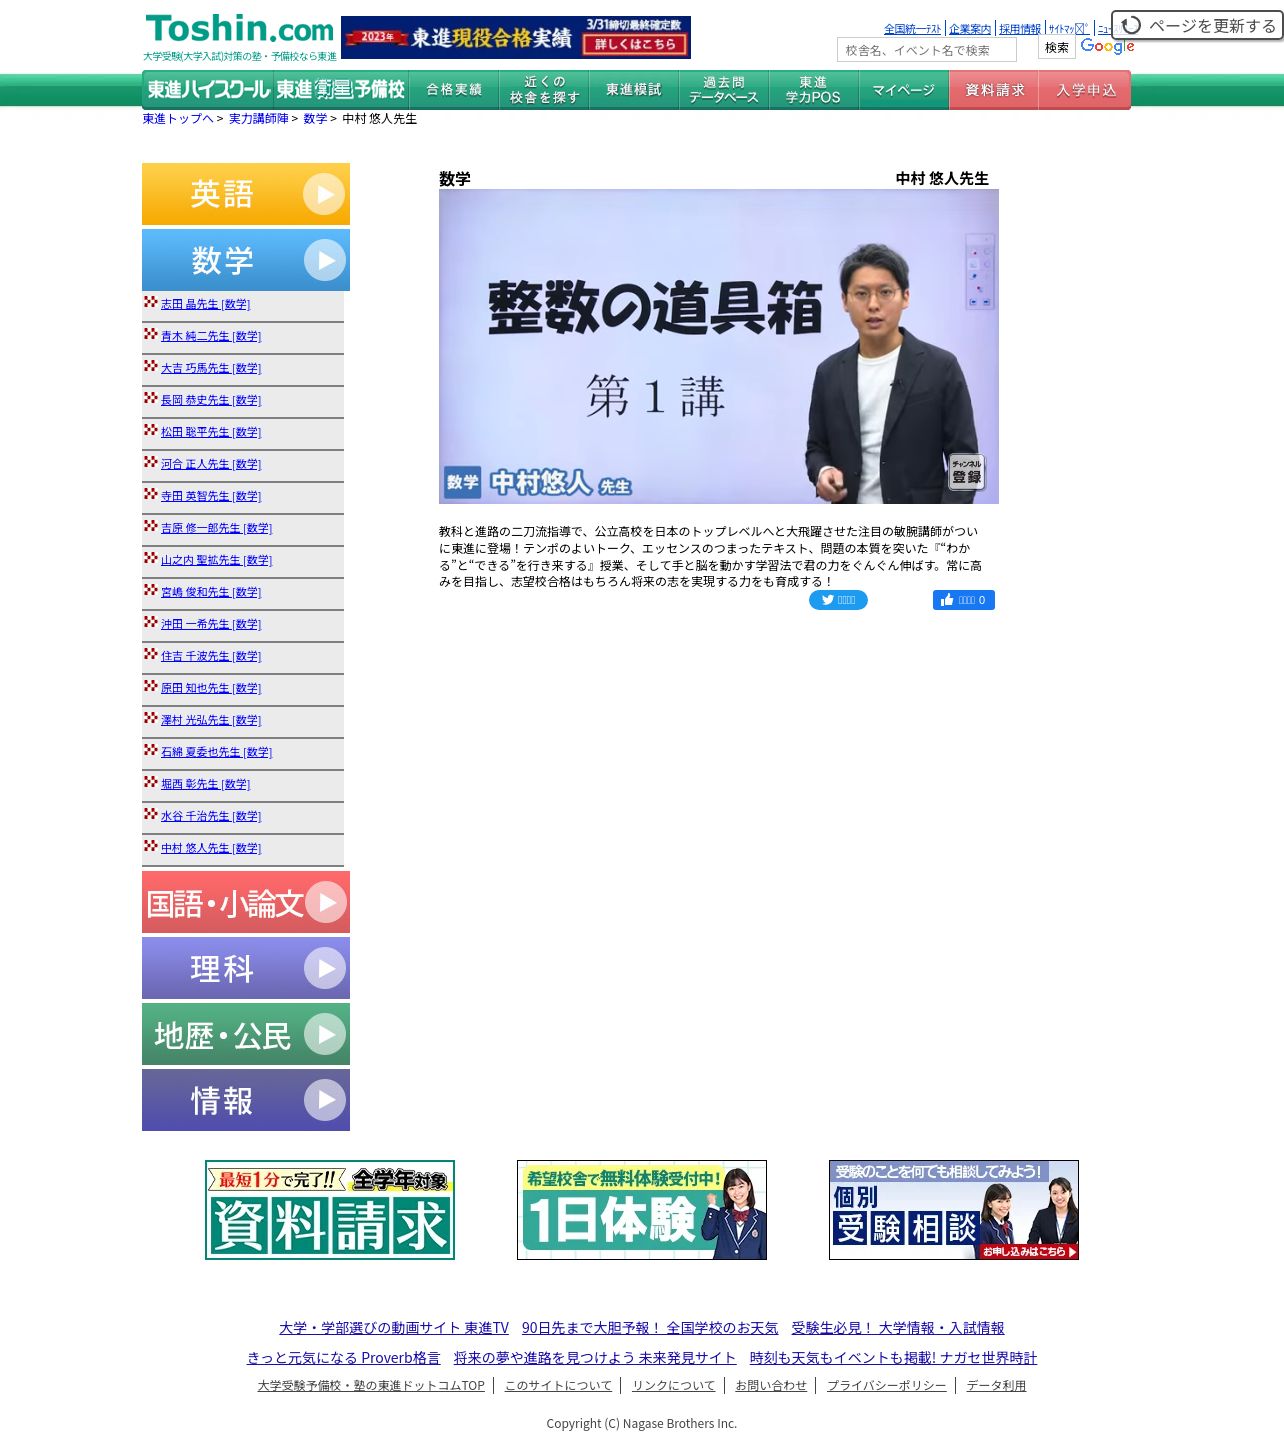
Task: Select teacher 石綿 夏委也先生 [数学]
Action: [x=216, y=752]
